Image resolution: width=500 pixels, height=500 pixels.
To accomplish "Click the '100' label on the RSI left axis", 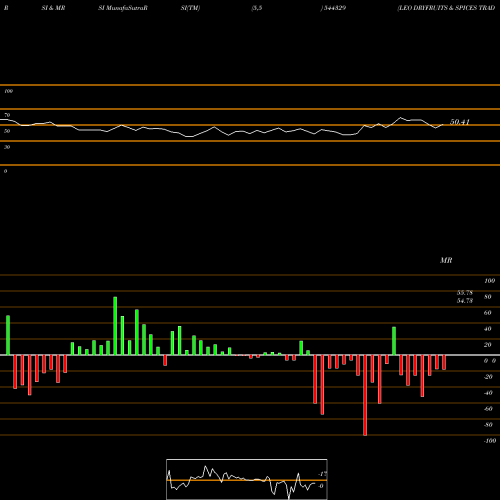I will 8,91.
